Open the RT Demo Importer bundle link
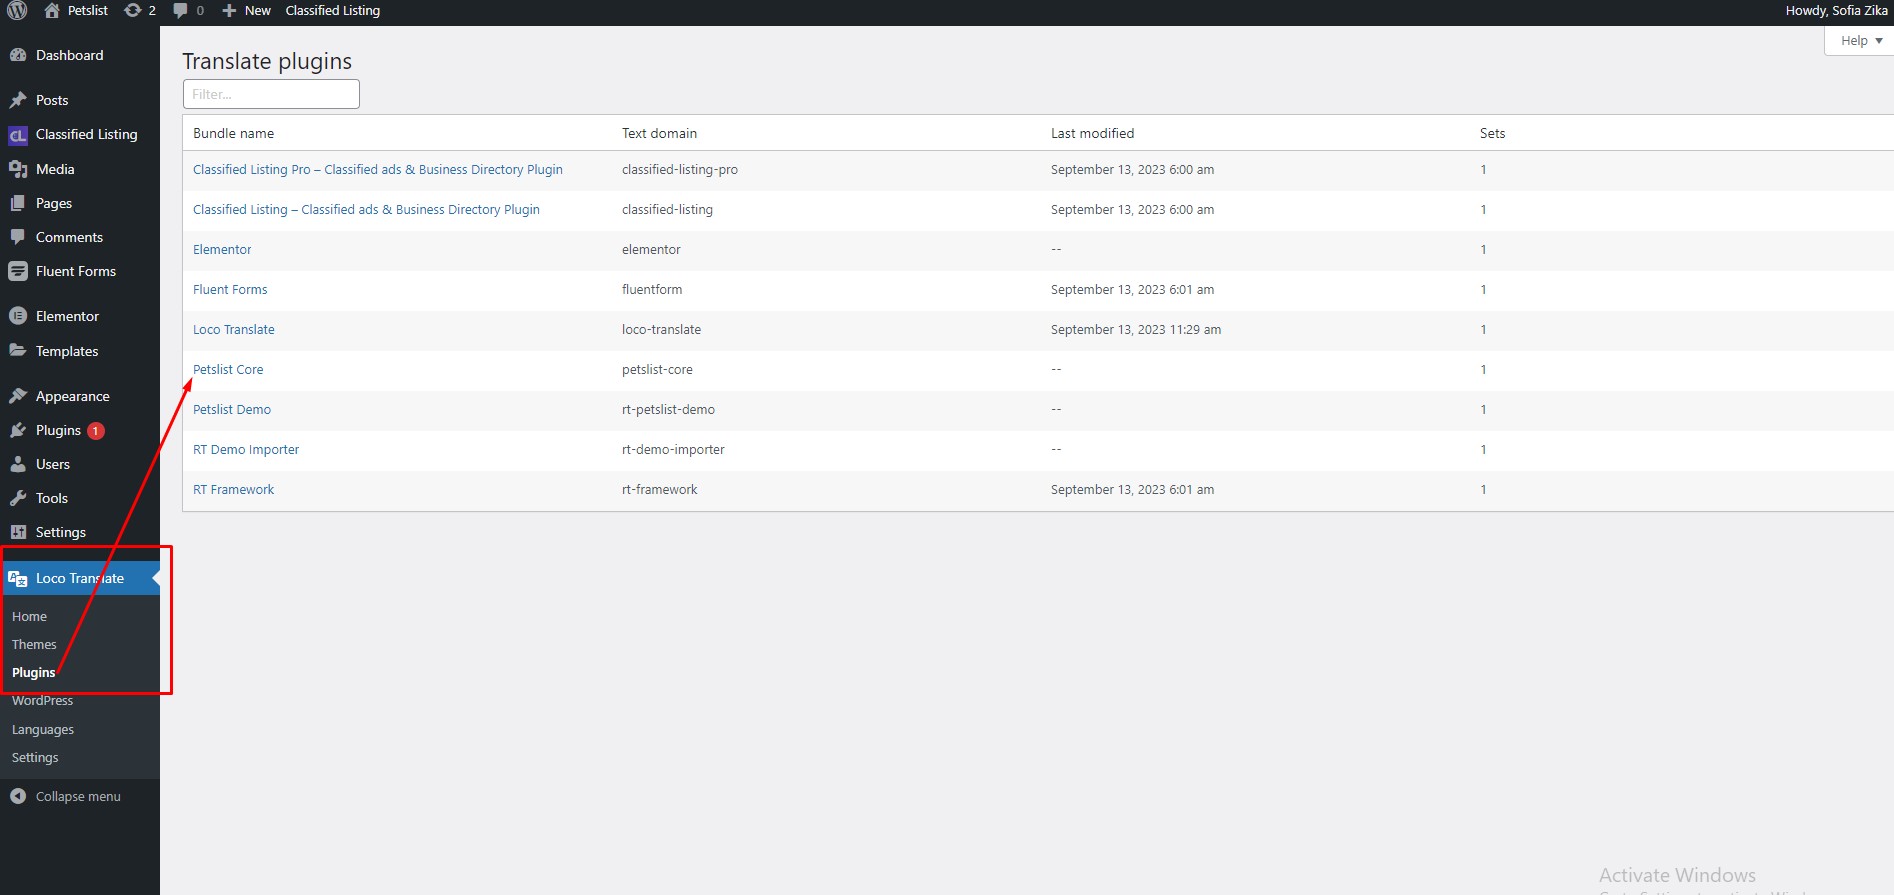The width and height of the screenshot is (1894, 895). 246,449
